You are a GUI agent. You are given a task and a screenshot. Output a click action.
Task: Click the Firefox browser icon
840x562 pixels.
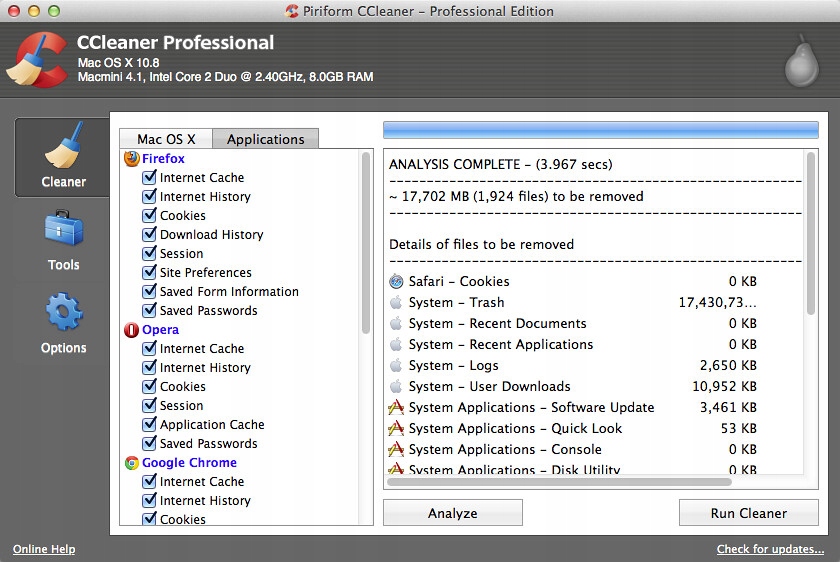pyautogui.click(x=131, y=159)
